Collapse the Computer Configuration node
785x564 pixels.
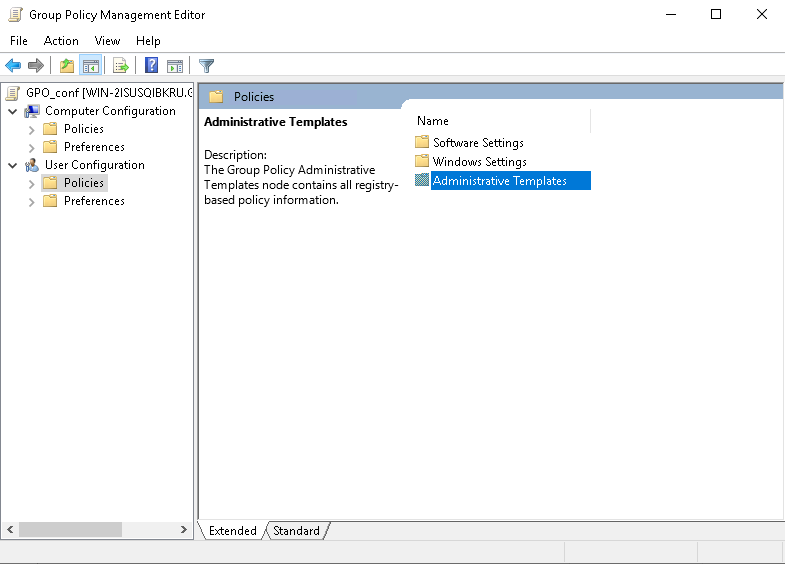[x=12, y=111]
